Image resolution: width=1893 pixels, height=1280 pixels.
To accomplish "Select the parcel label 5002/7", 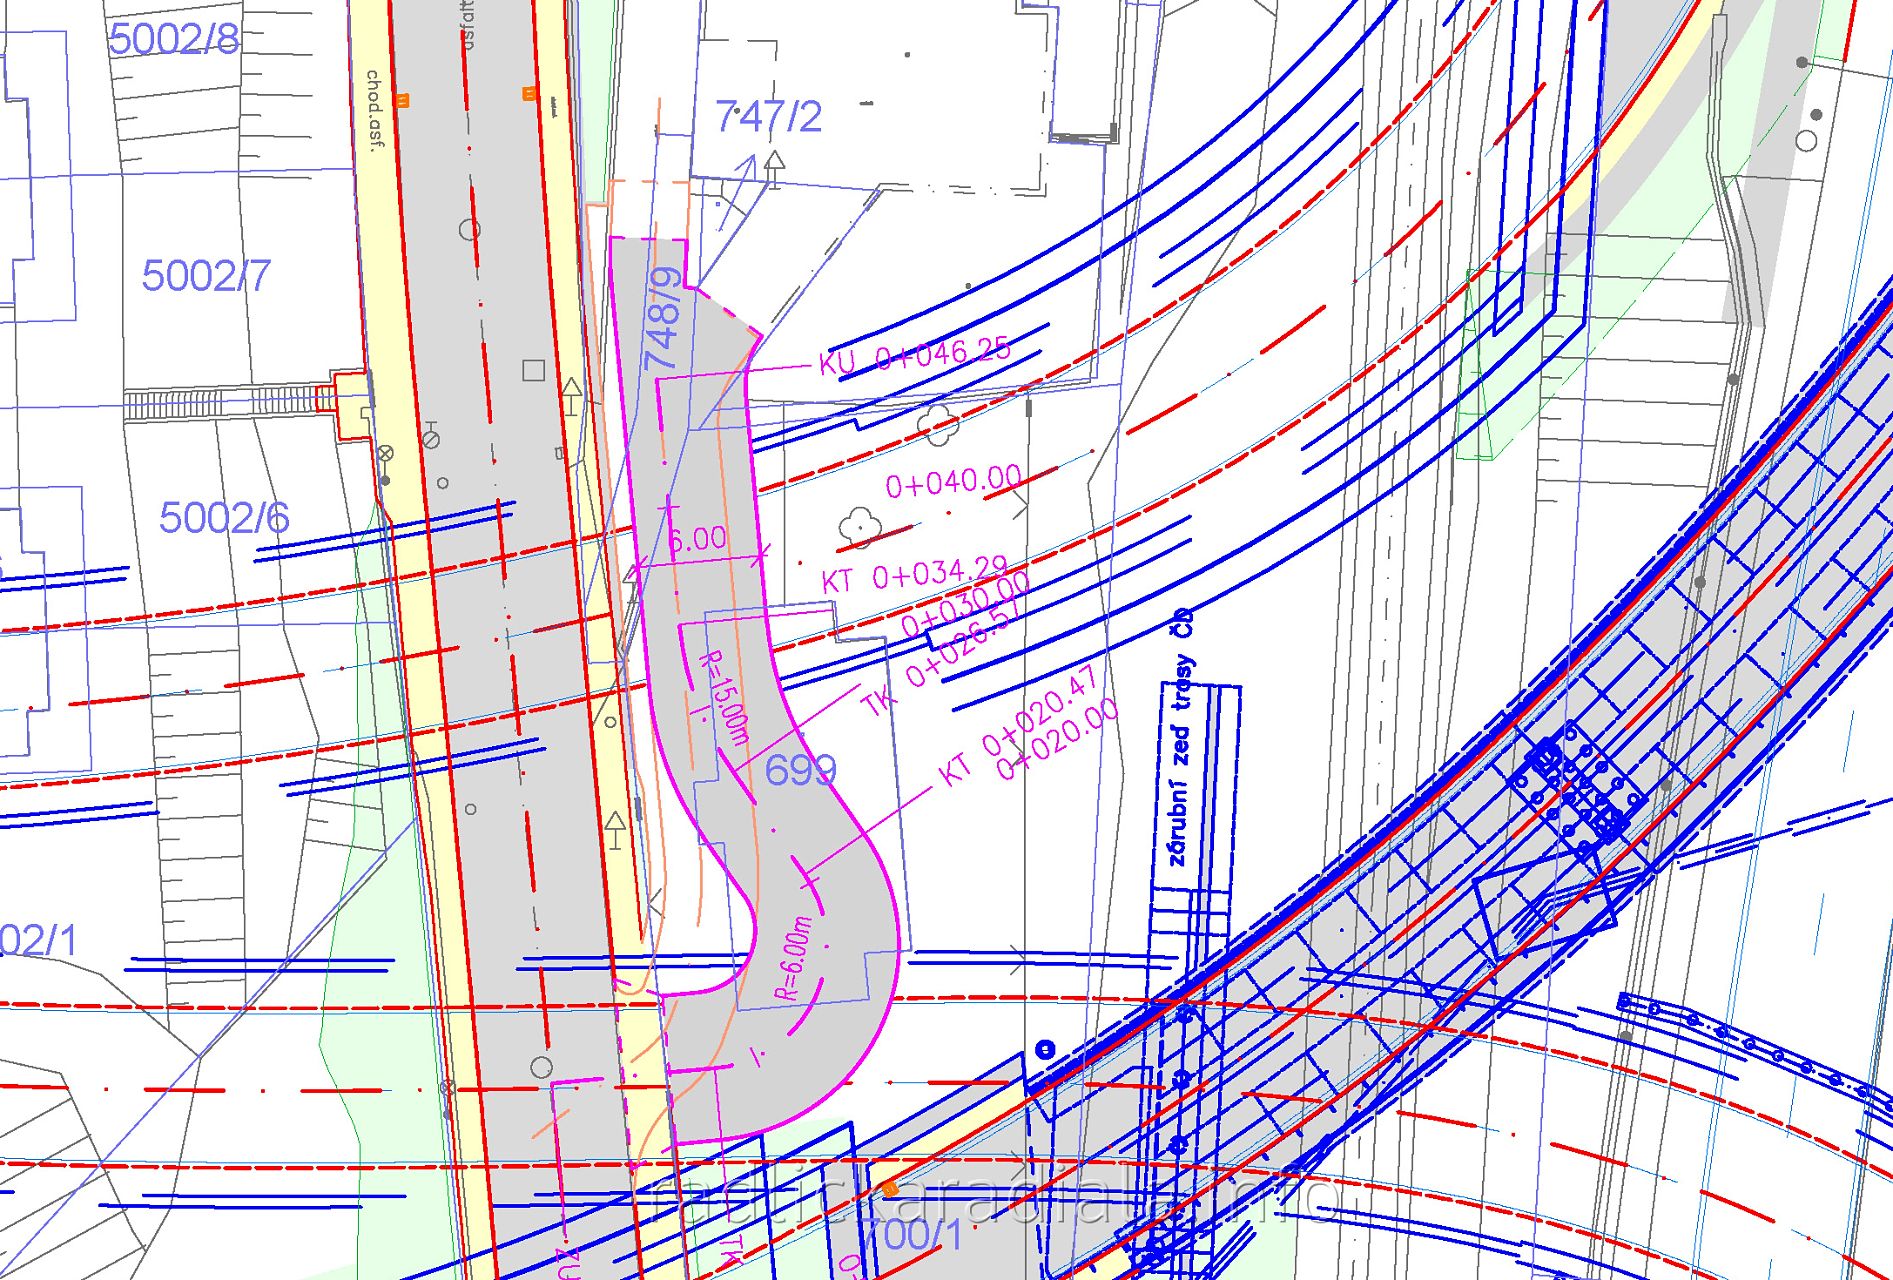I will click(x=206, y=275).
